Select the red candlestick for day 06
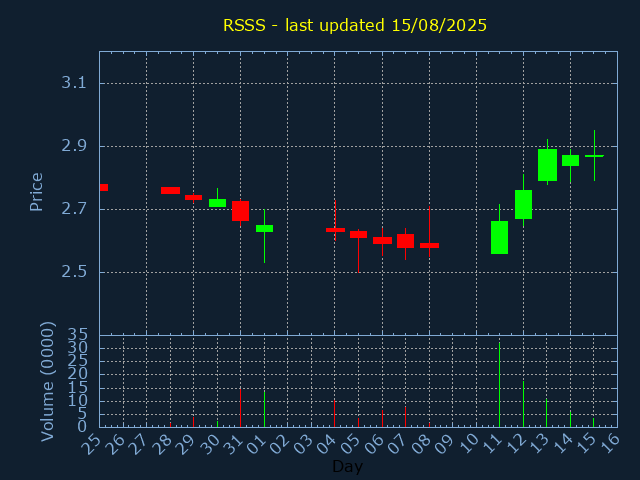This screenshot has height=480, width=640. pos(382,240)
